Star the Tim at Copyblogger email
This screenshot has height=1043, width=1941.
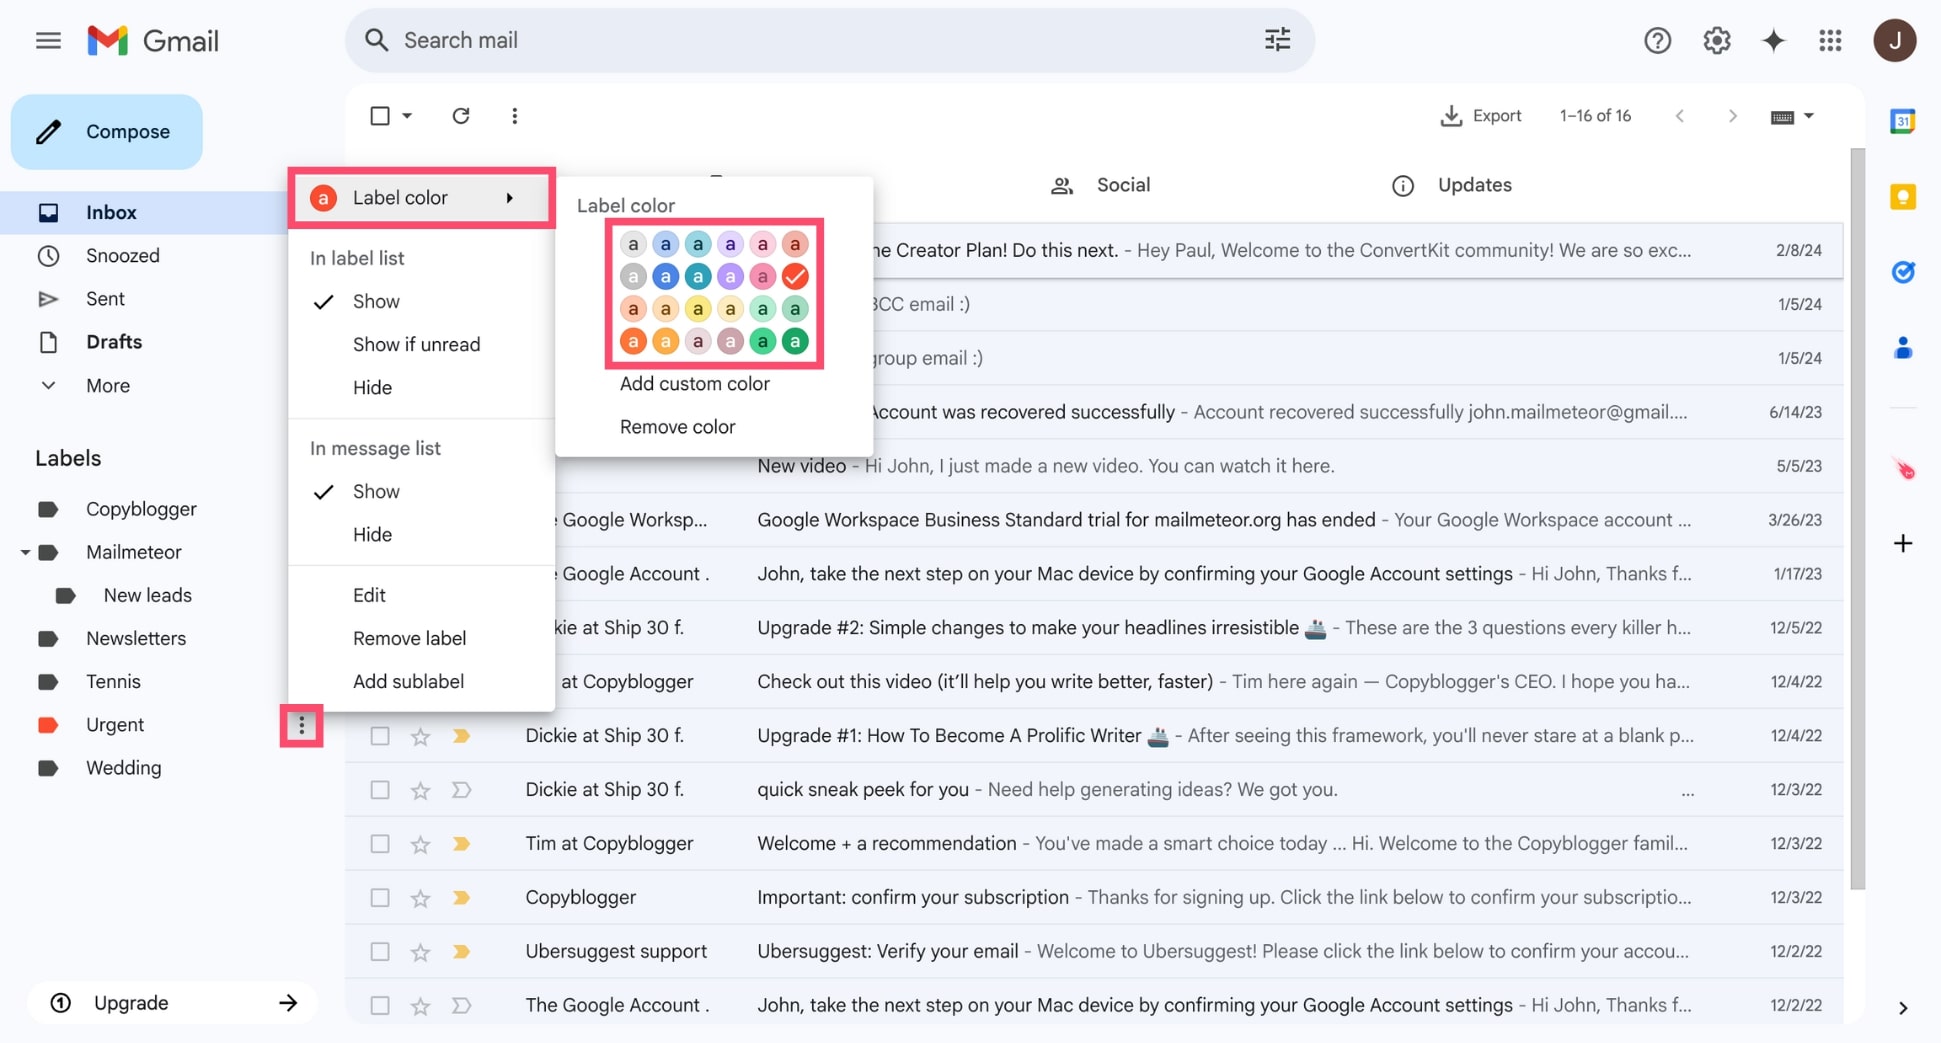pyautogui.click(x=420, y=844)
